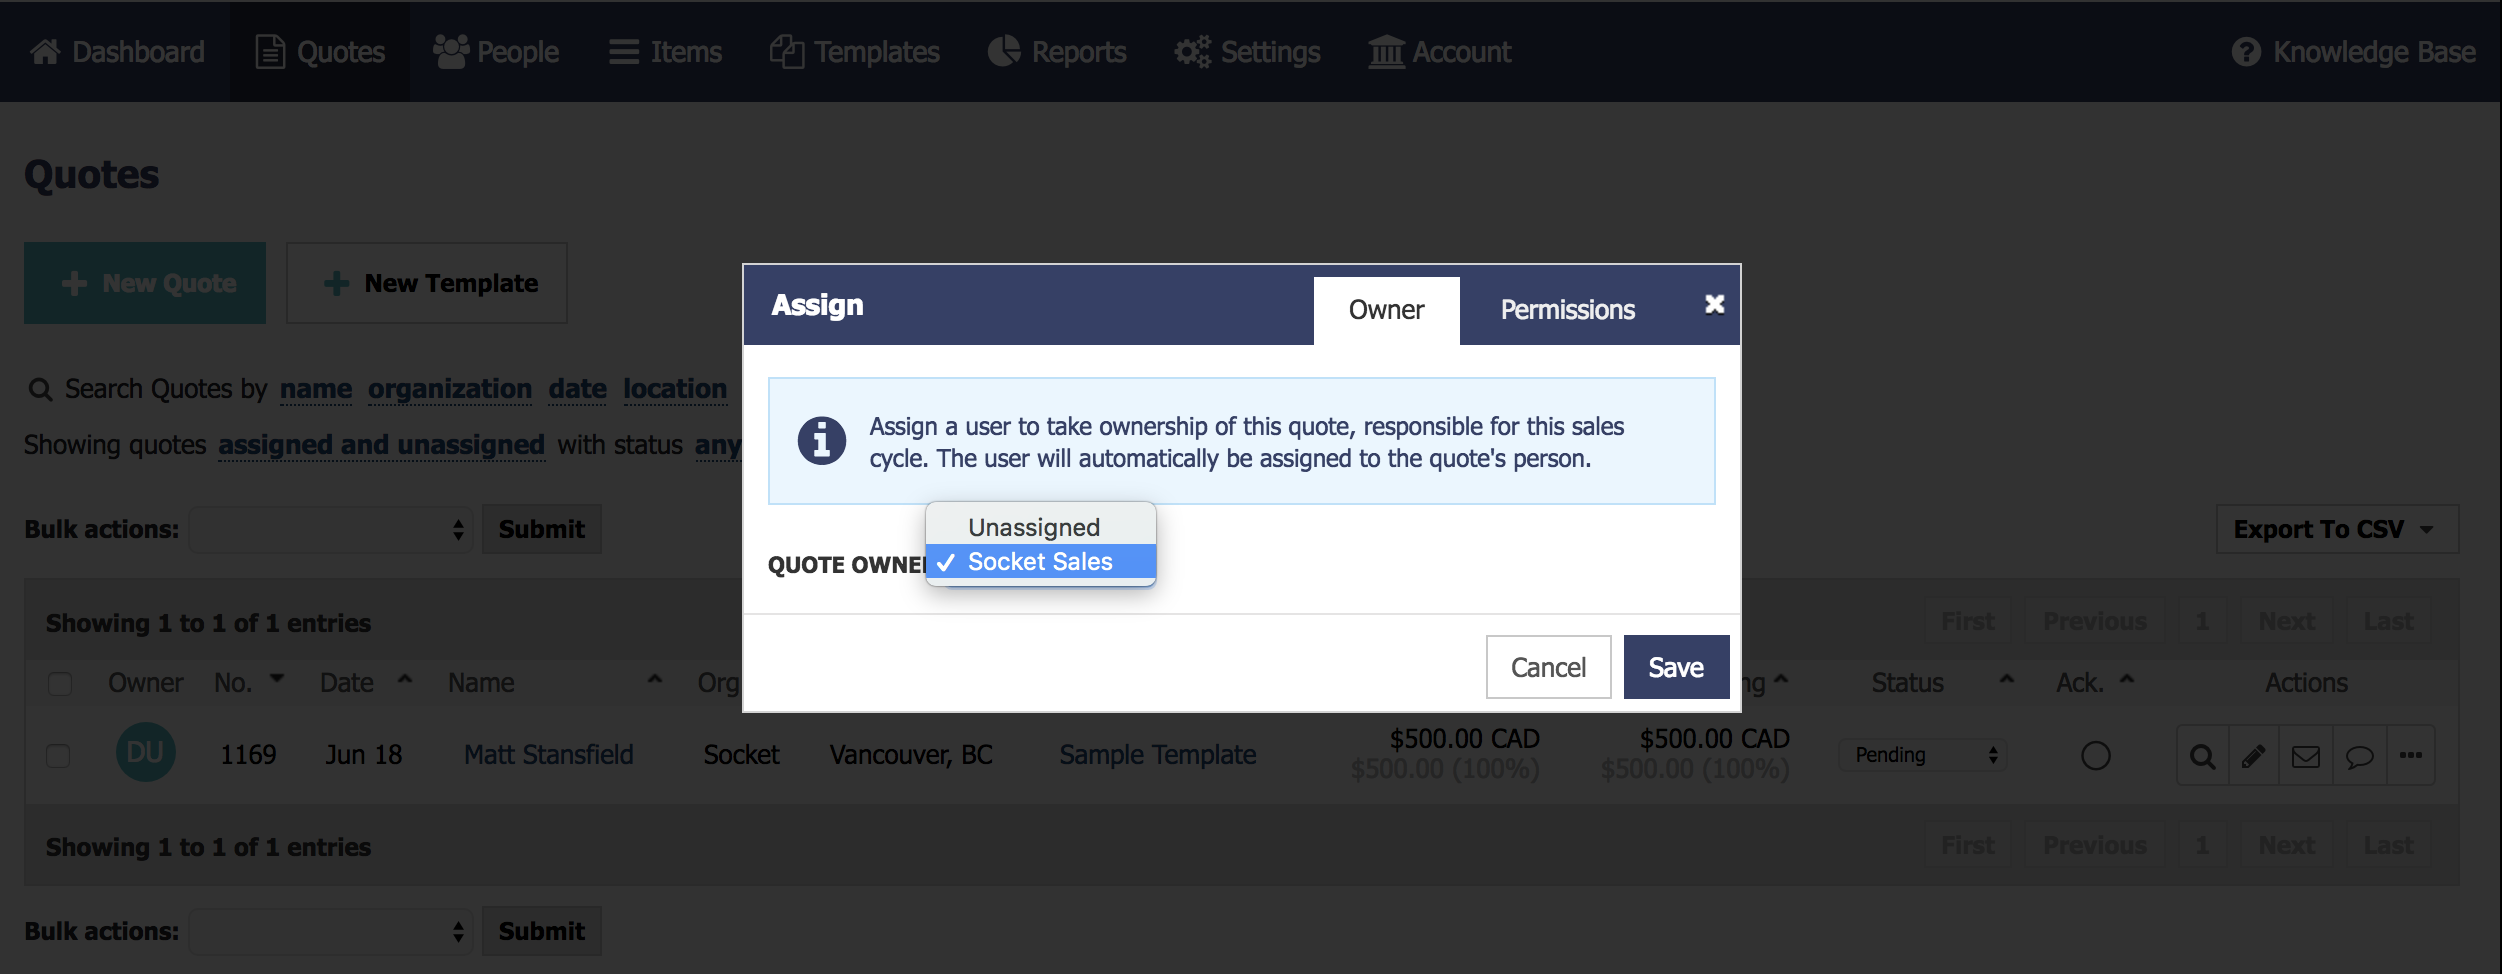Open the Pending status dropdown
The image size is (2502, 974).
coord(1924,755)
